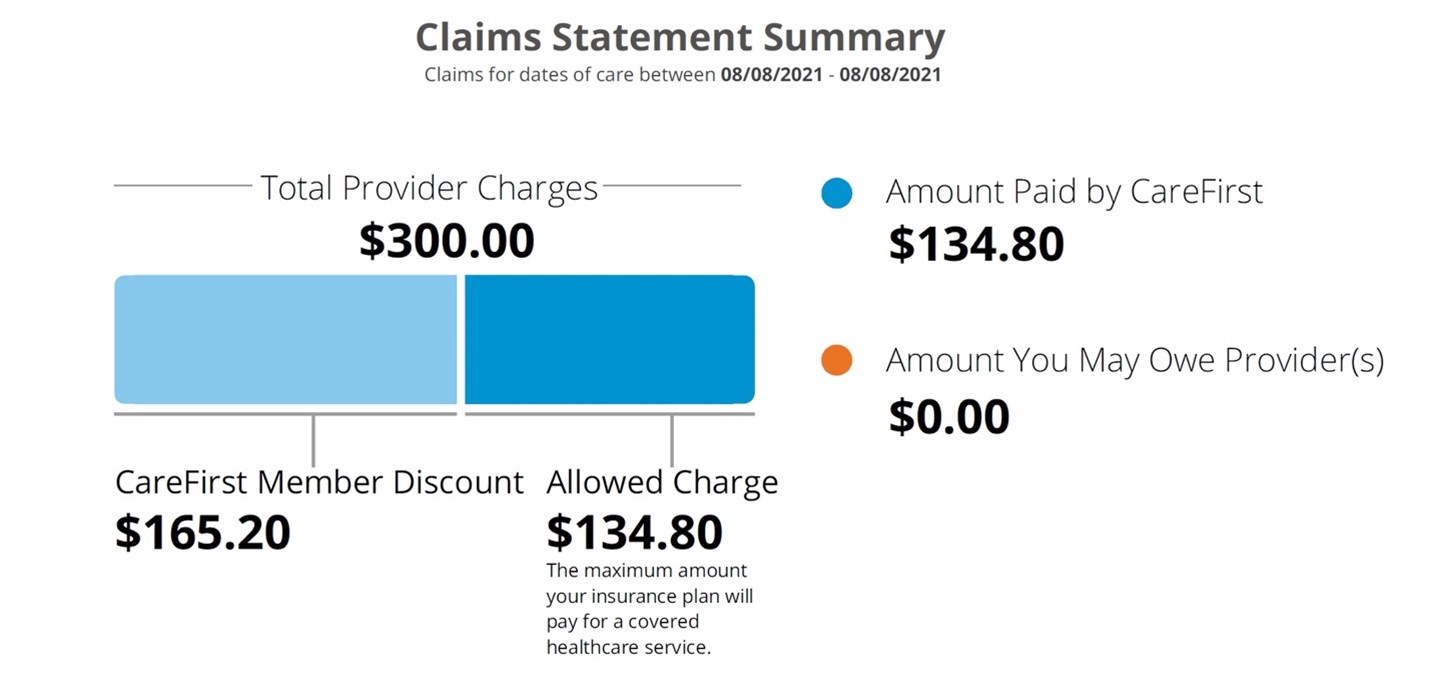Image resolution: width=1430 pixels, height=688 pixels.
Task: Click the $134.80 amount paid by CareFirst
Action: point(977,245)
